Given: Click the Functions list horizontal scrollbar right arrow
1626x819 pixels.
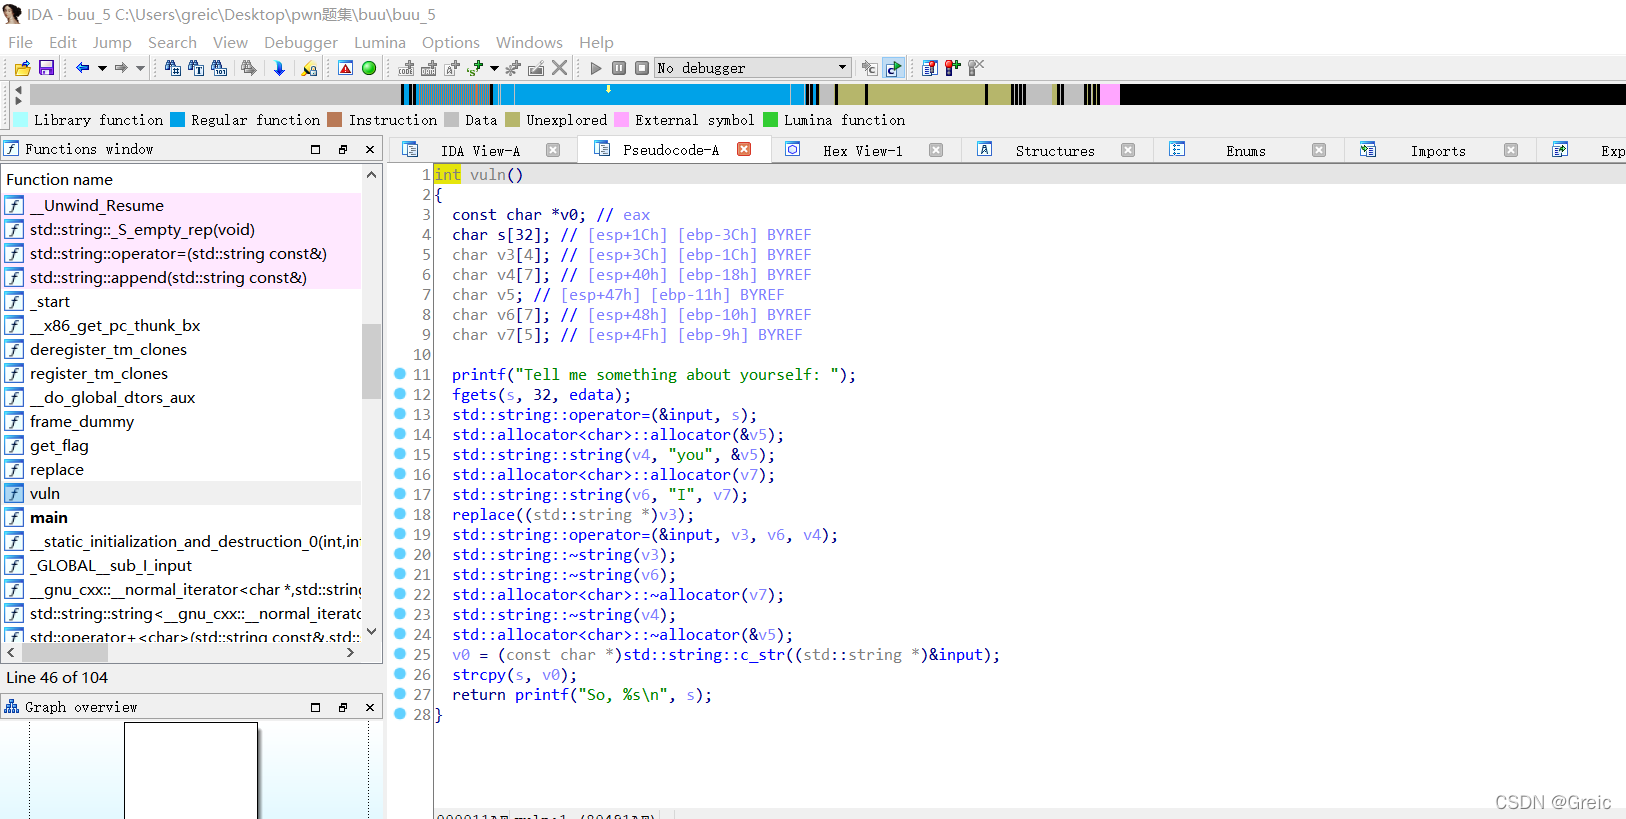Looking at the screenshot, I should (350, 652).
